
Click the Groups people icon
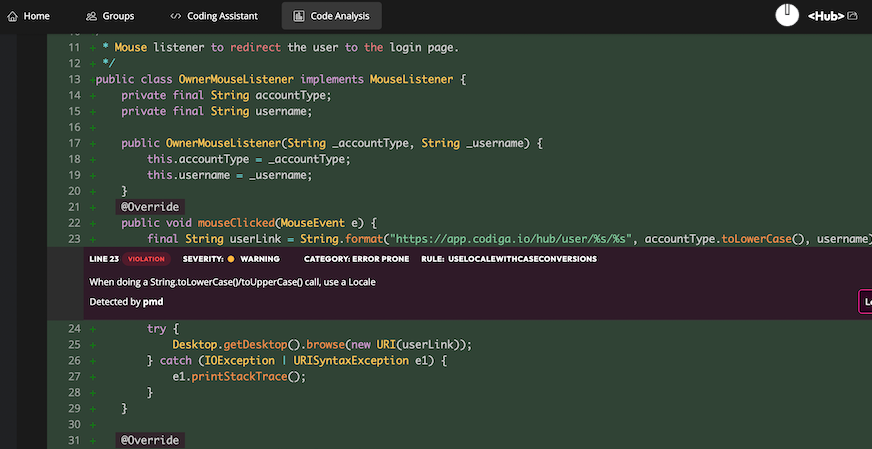(92, 16)
